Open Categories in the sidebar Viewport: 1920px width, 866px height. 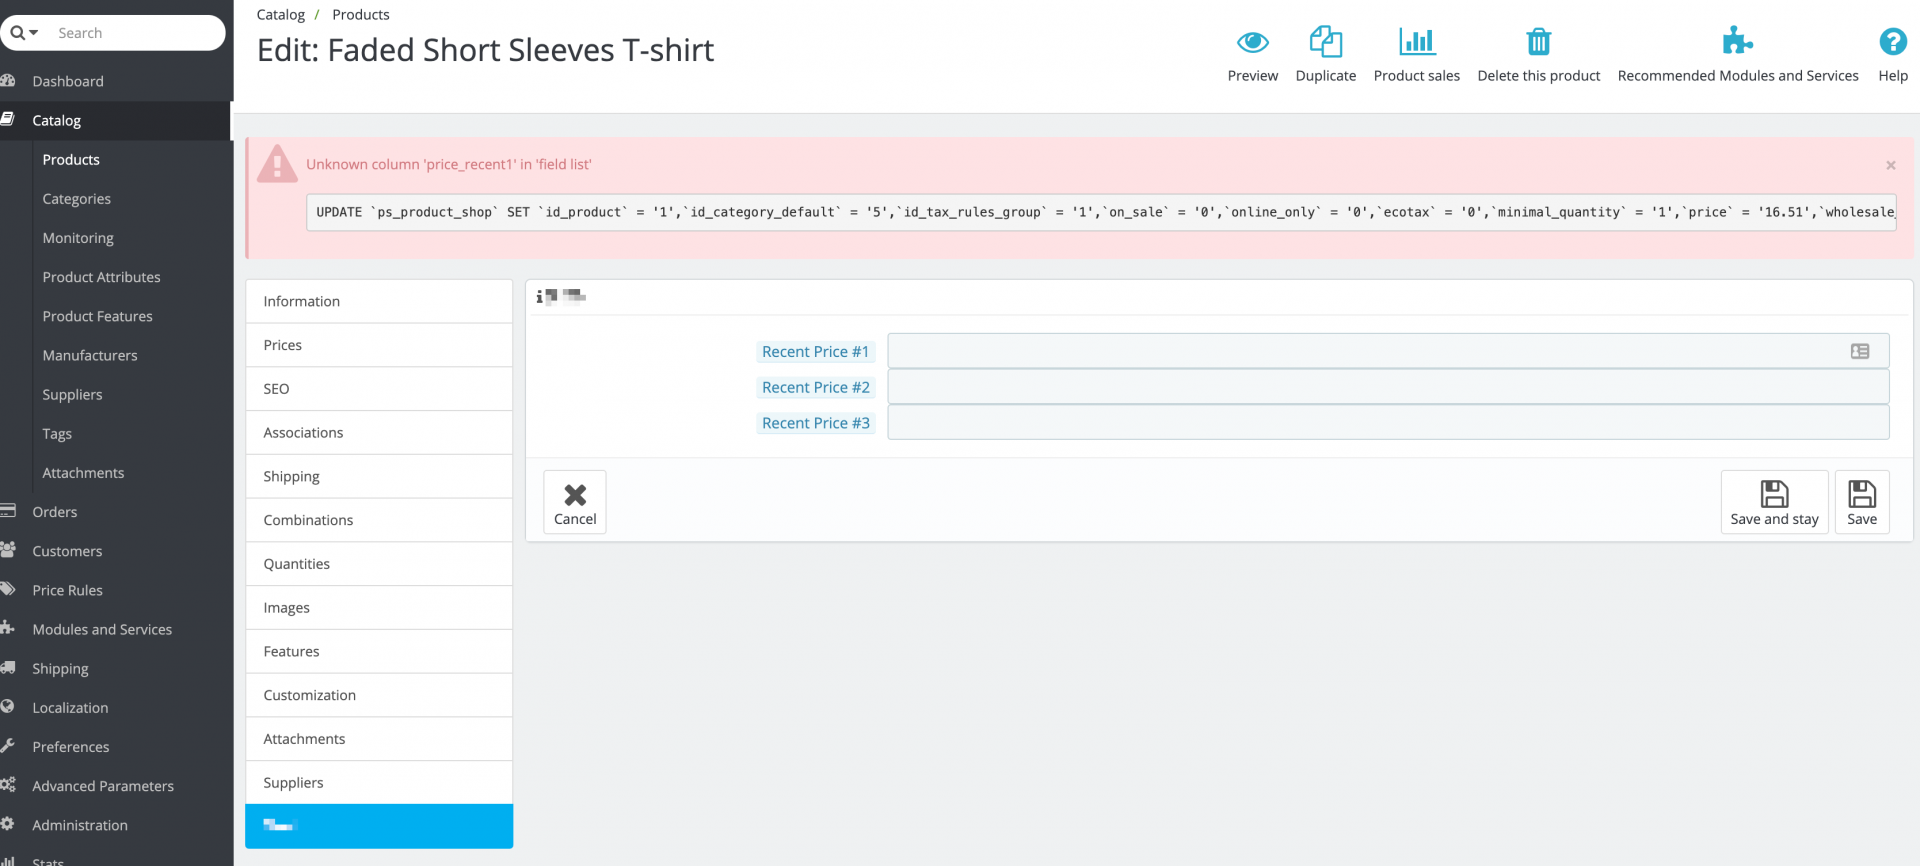click(x=76, y=199)
